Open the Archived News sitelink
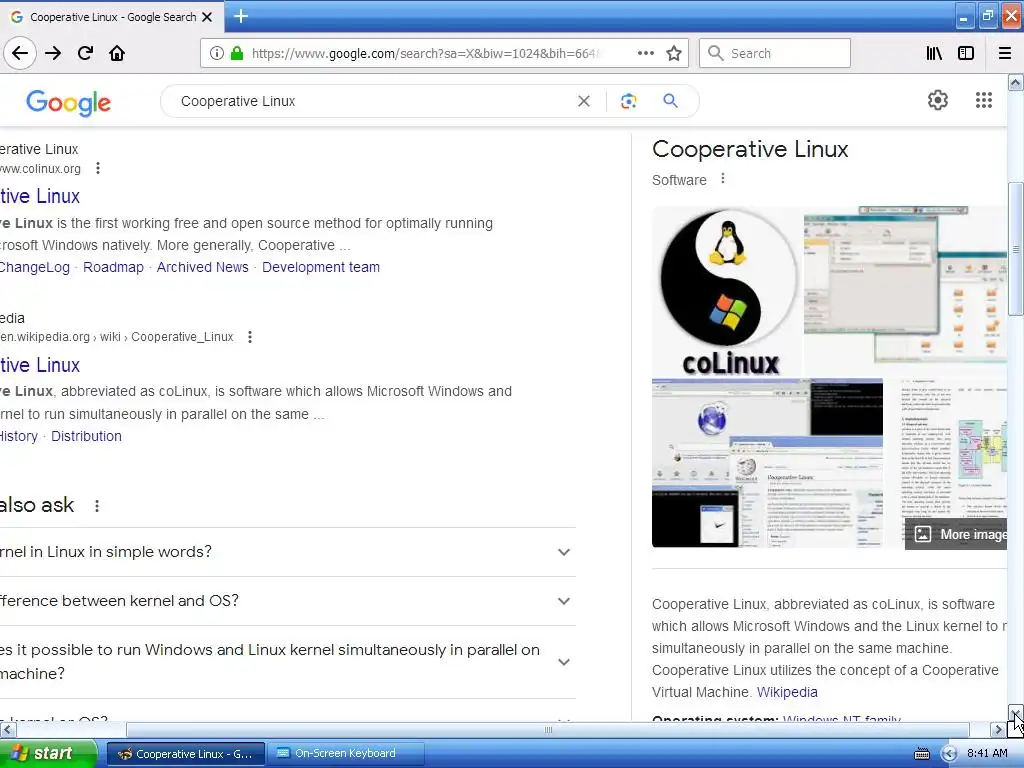 coord(202,267)
